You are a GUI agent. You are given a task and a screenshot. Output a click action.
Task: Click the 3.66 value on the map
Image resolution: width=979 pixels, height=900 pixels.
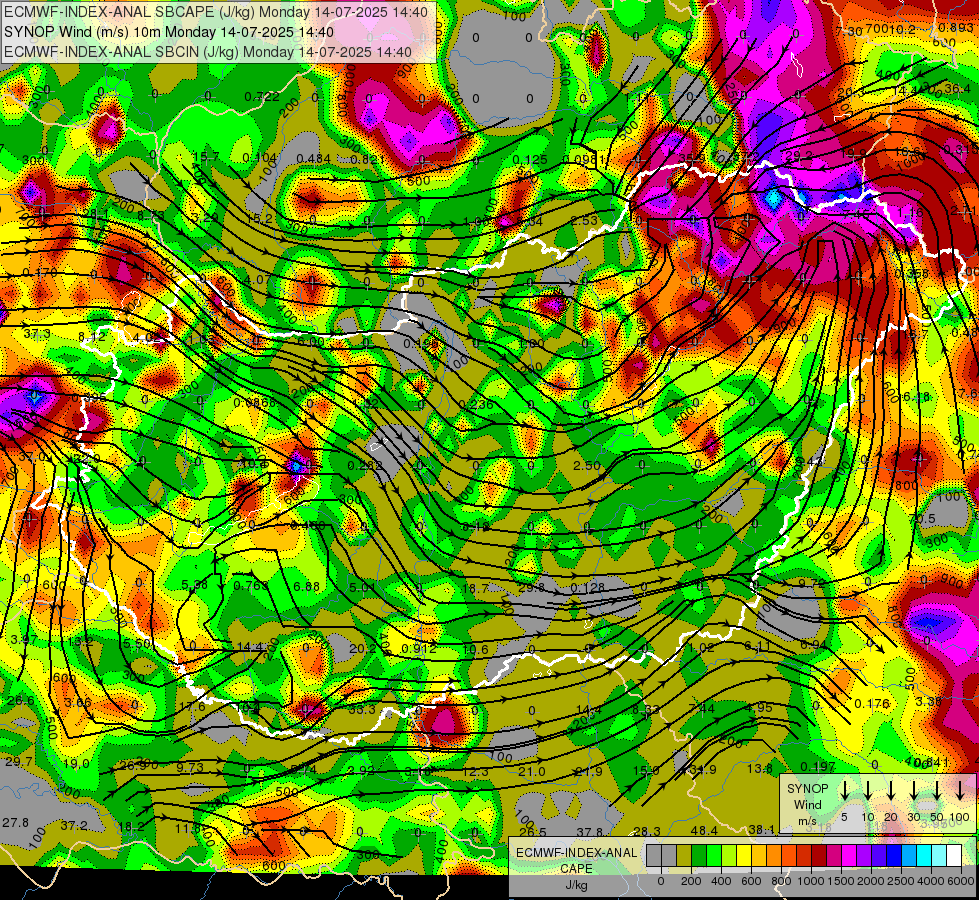[x=78, y=703]
